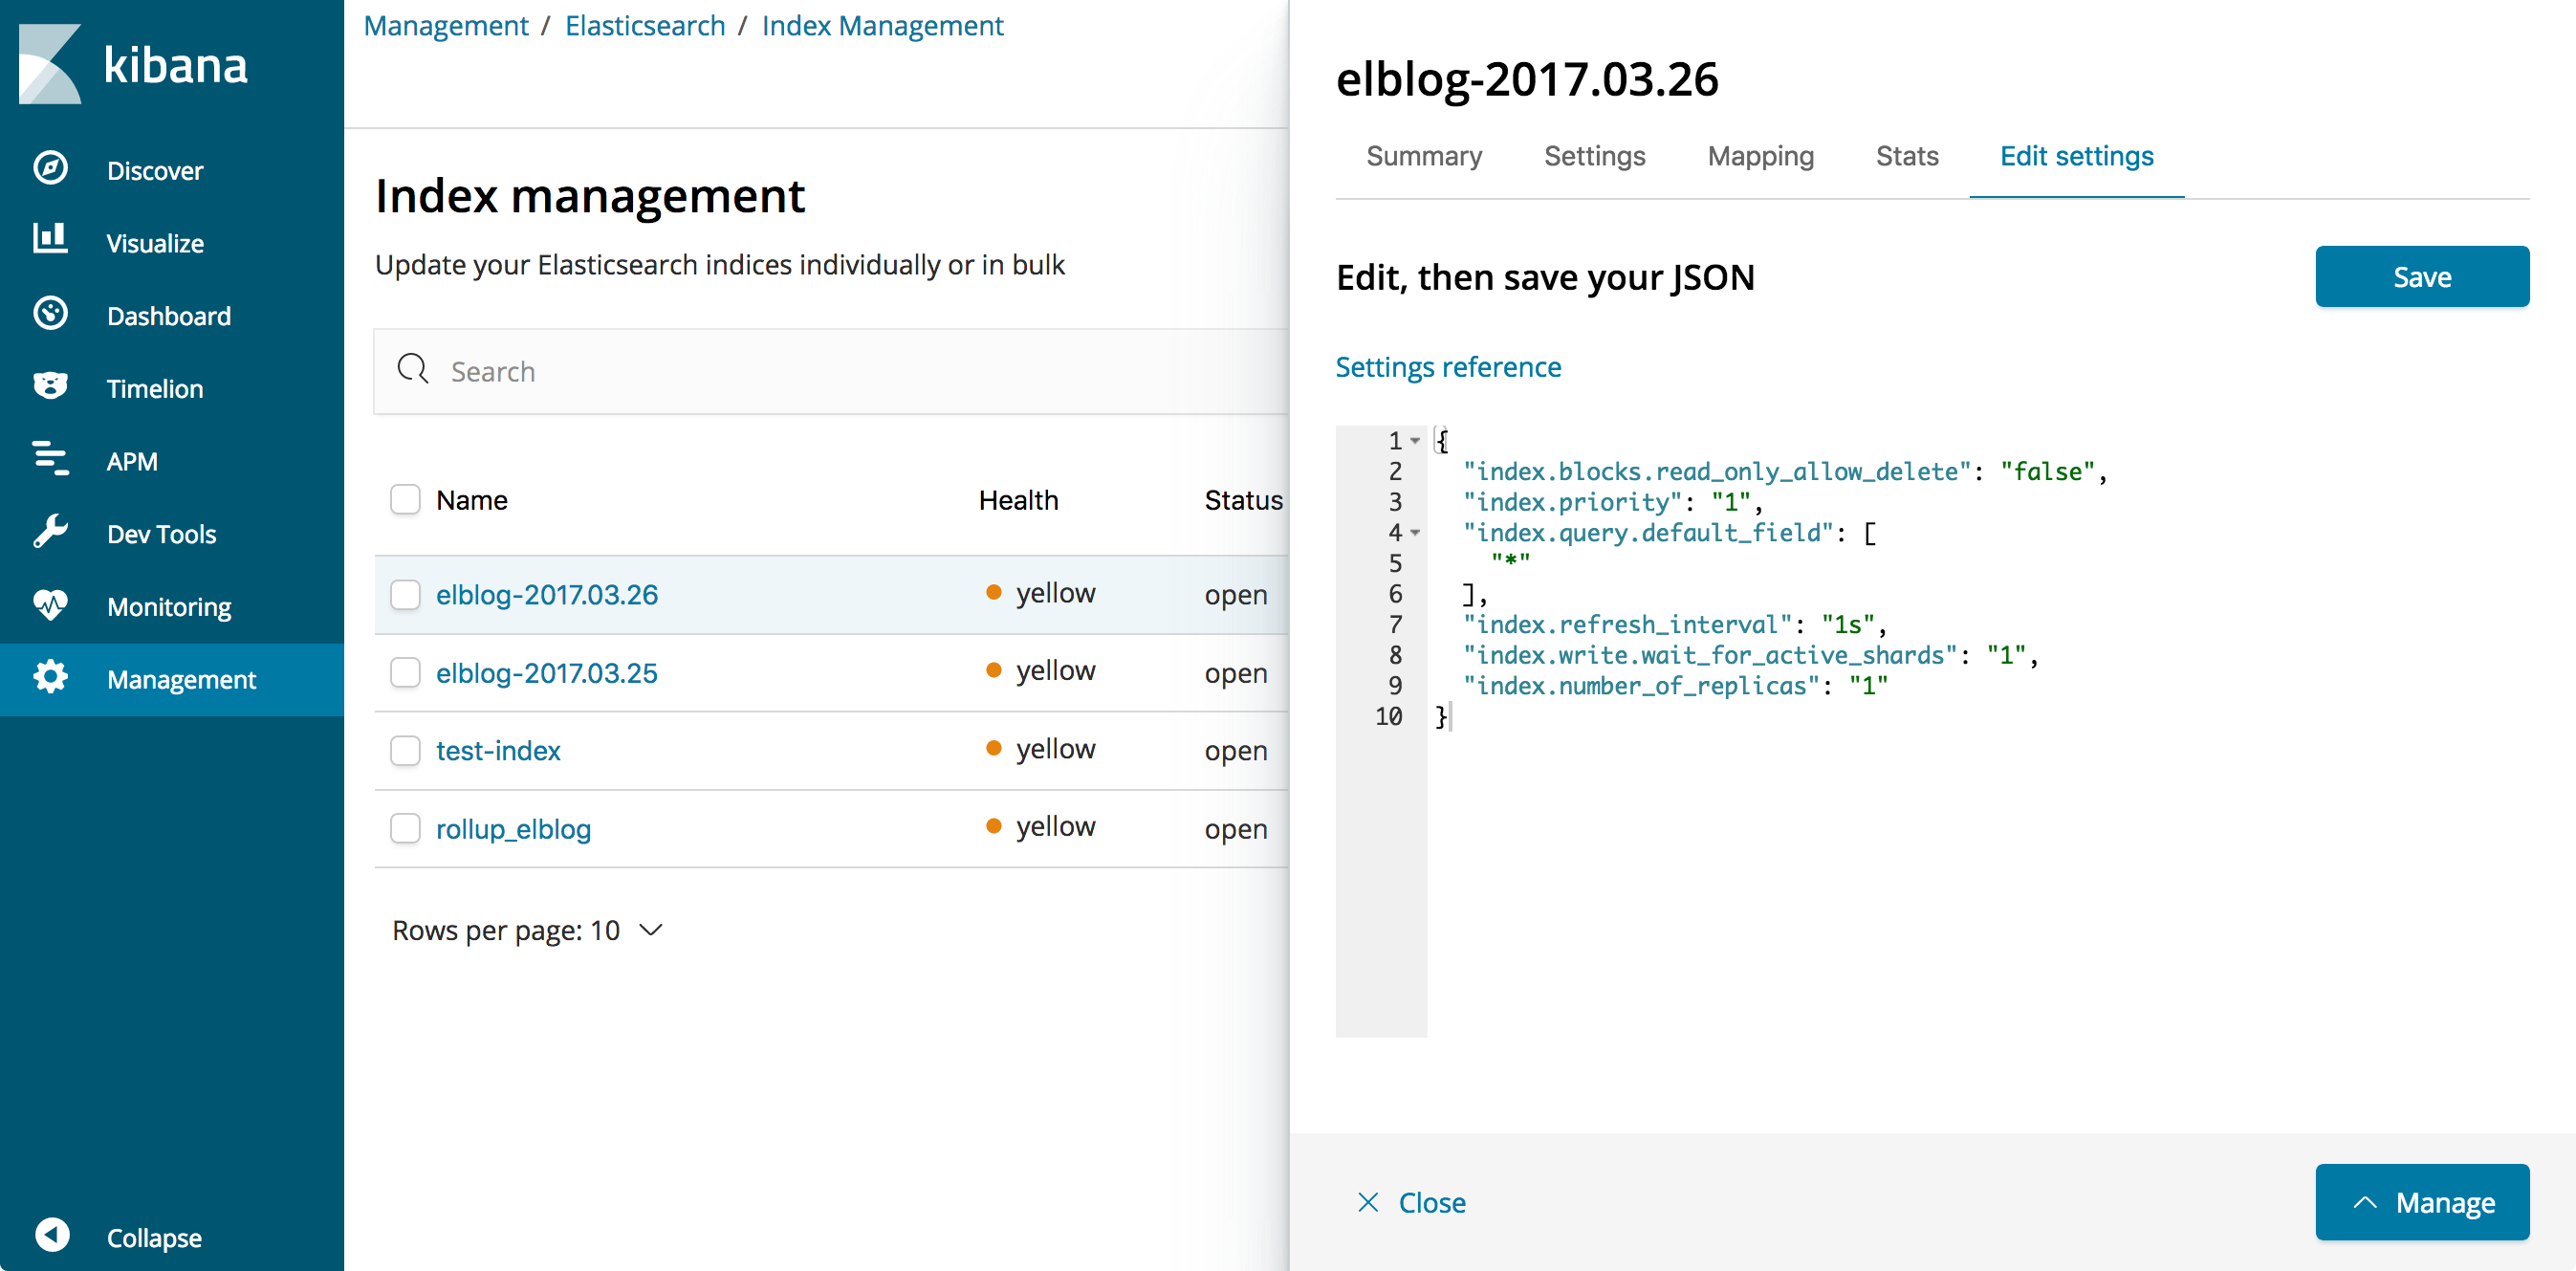Image resolution: width=2576 pixels, height=1271 pixels.
Task: Check the elblog-2017.03.25 row checkbox
Action: coord(405,672)
